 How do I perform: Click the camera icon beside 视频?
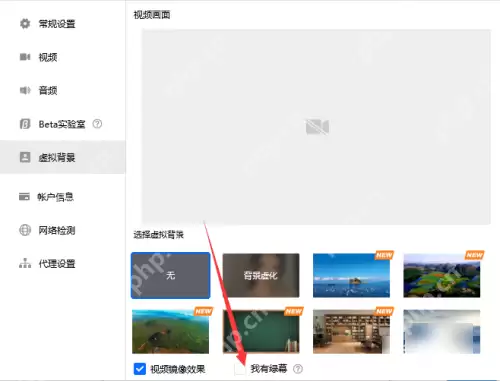[25, 57]
